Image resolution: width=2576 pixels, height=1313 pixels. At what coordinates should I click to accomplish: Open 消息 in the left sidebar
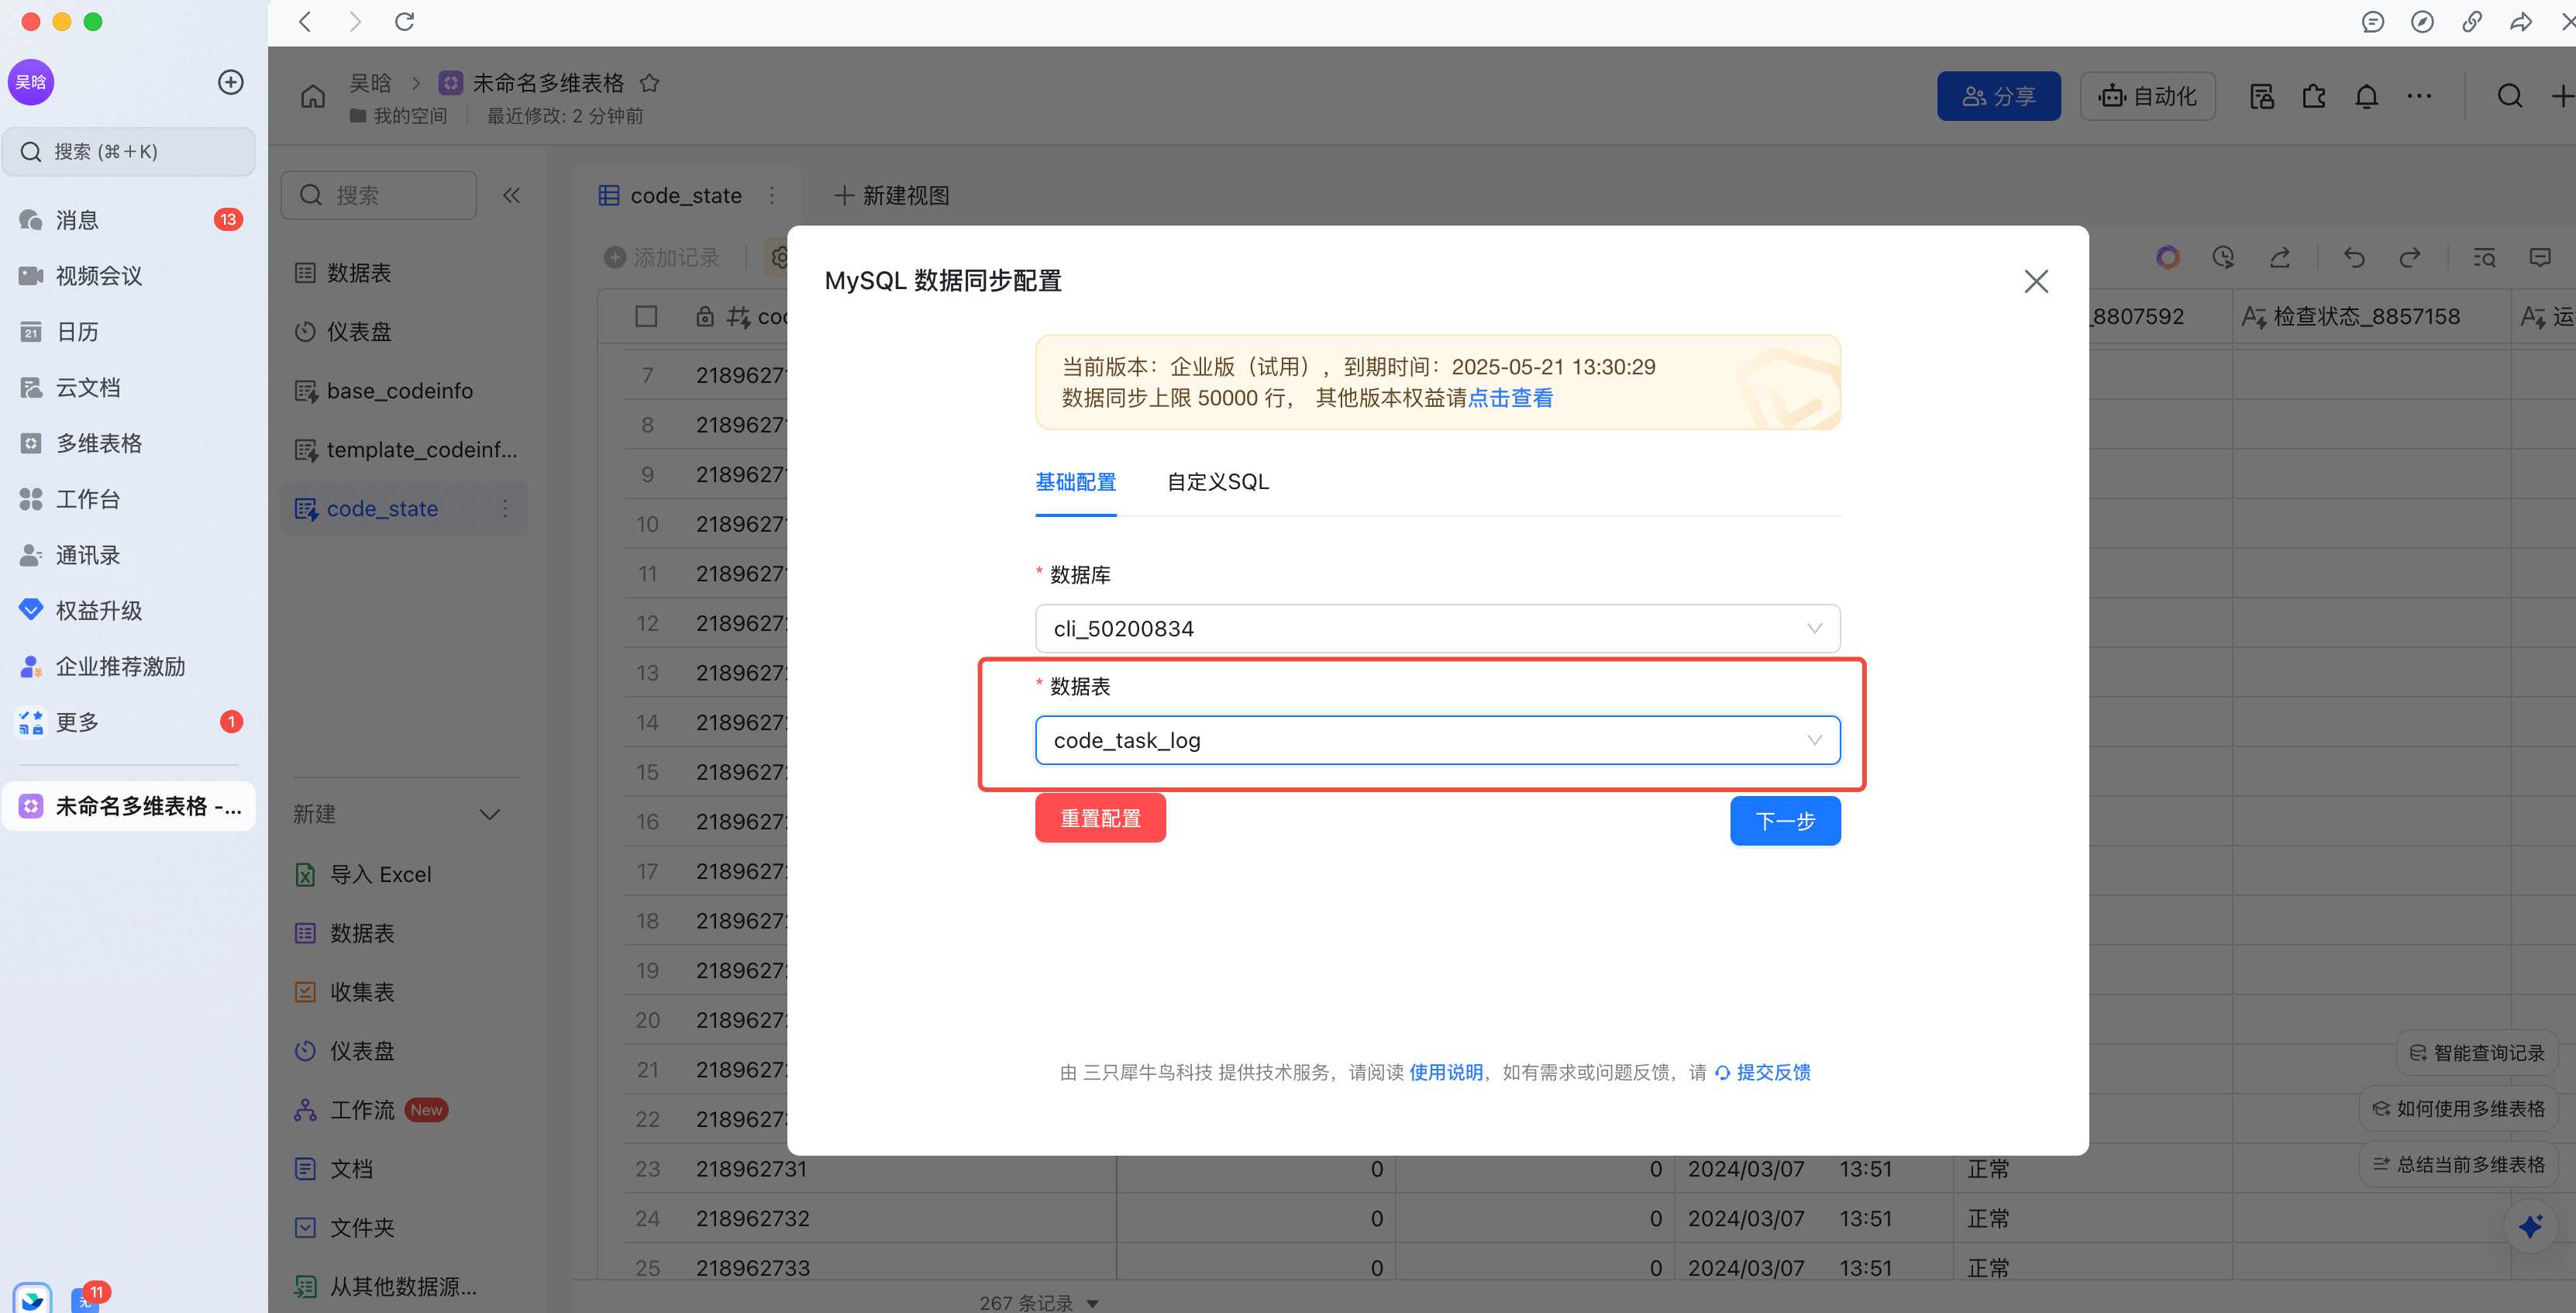coord(129,220)
